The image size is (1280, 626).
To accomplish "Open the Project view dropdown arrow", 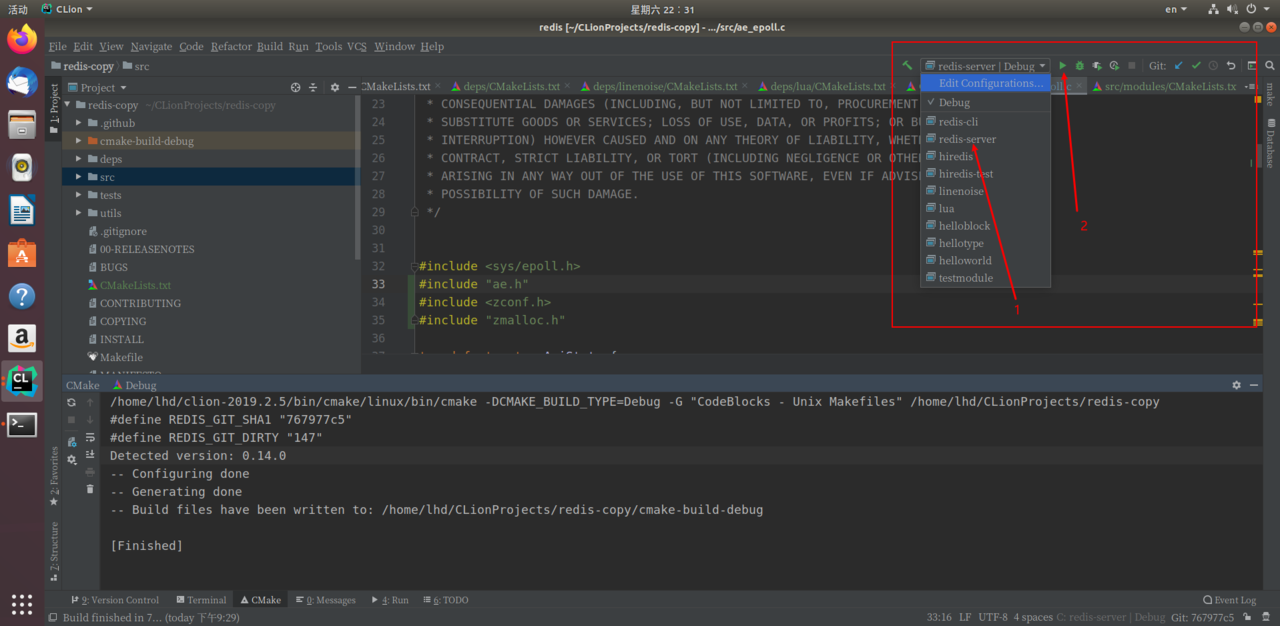I will point(122,88).
